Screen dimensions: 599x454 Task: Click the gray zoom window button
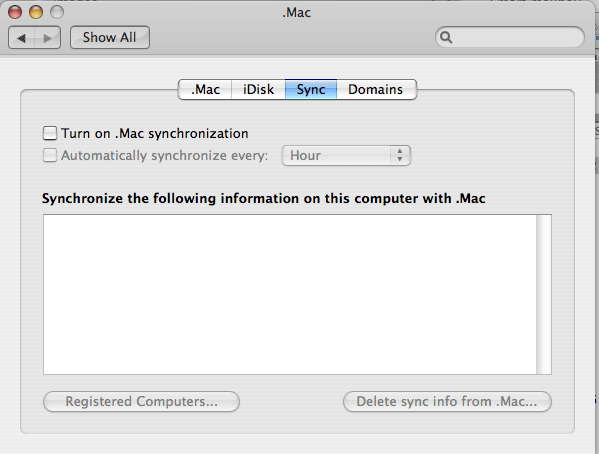click(57, 12)
